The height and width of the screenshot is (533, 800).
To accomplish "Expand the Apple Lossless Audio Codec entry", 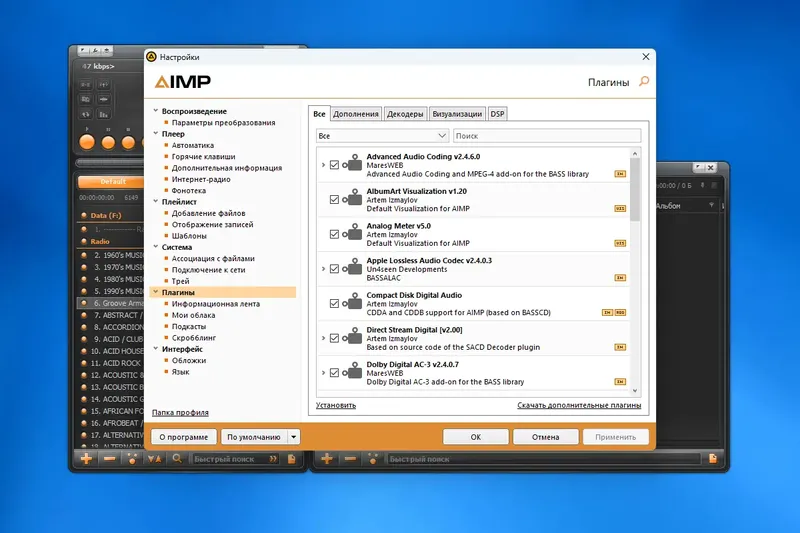I will click(x=323, y=269).
